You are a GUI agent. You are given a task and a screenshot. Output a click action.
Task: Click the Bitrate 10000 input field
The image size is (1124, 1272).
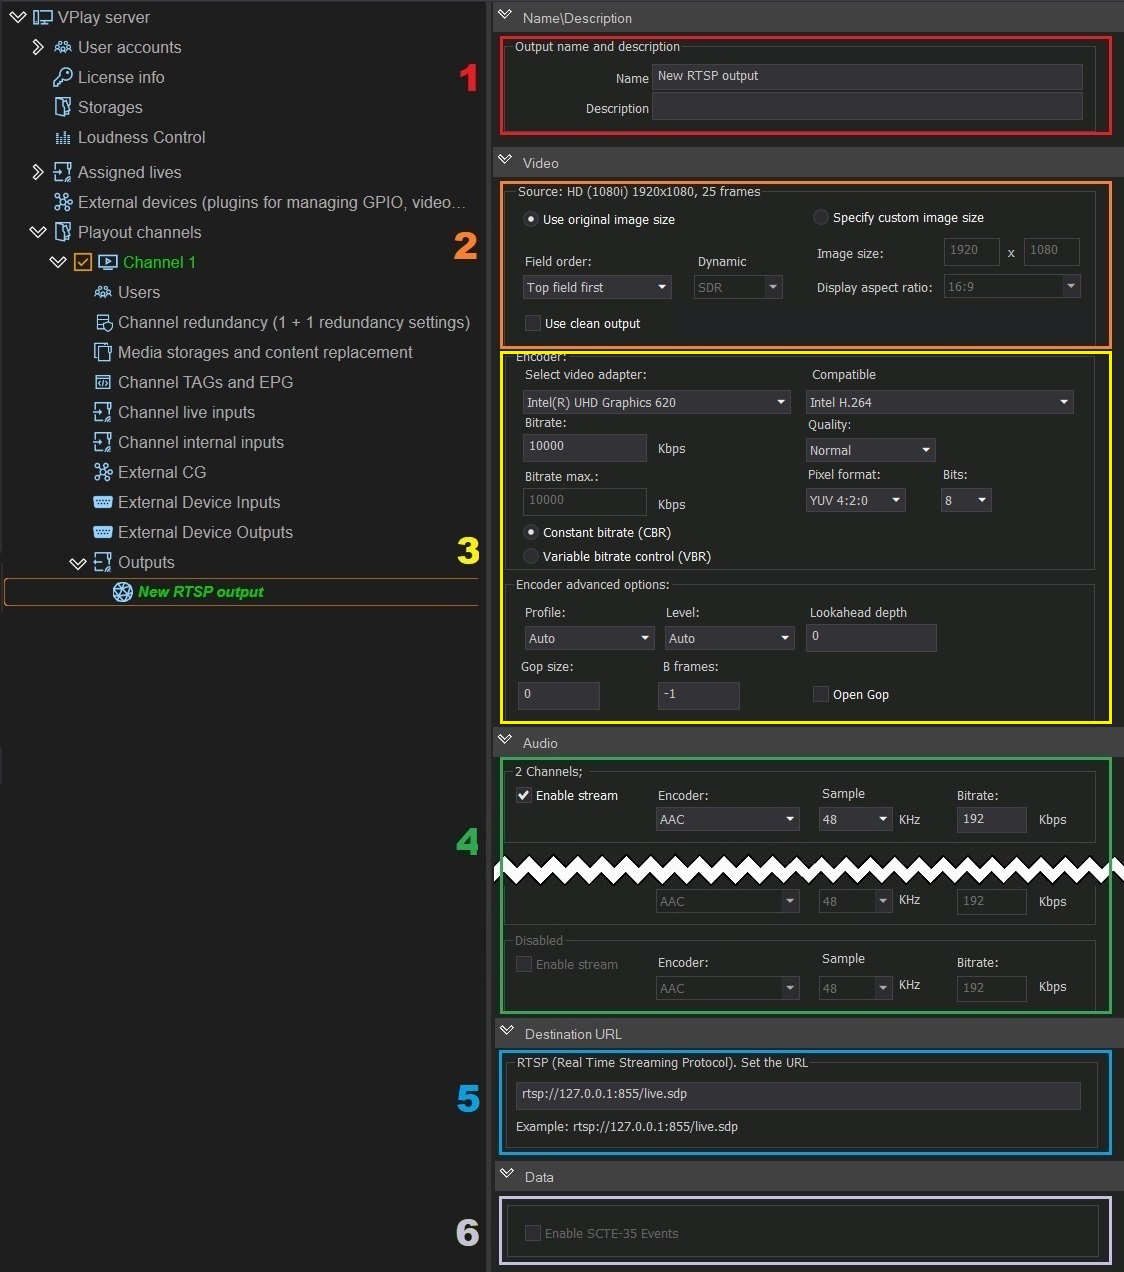coord(584,447)
